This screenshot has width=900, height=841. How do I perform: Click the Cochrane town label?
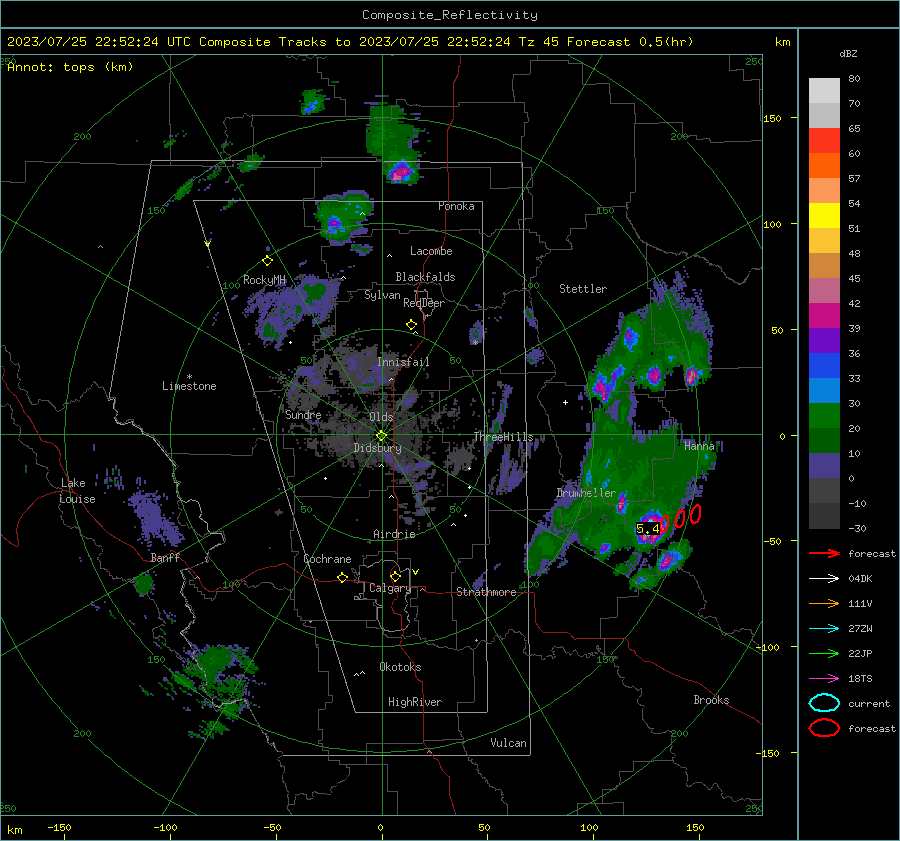tap(327, 559)
